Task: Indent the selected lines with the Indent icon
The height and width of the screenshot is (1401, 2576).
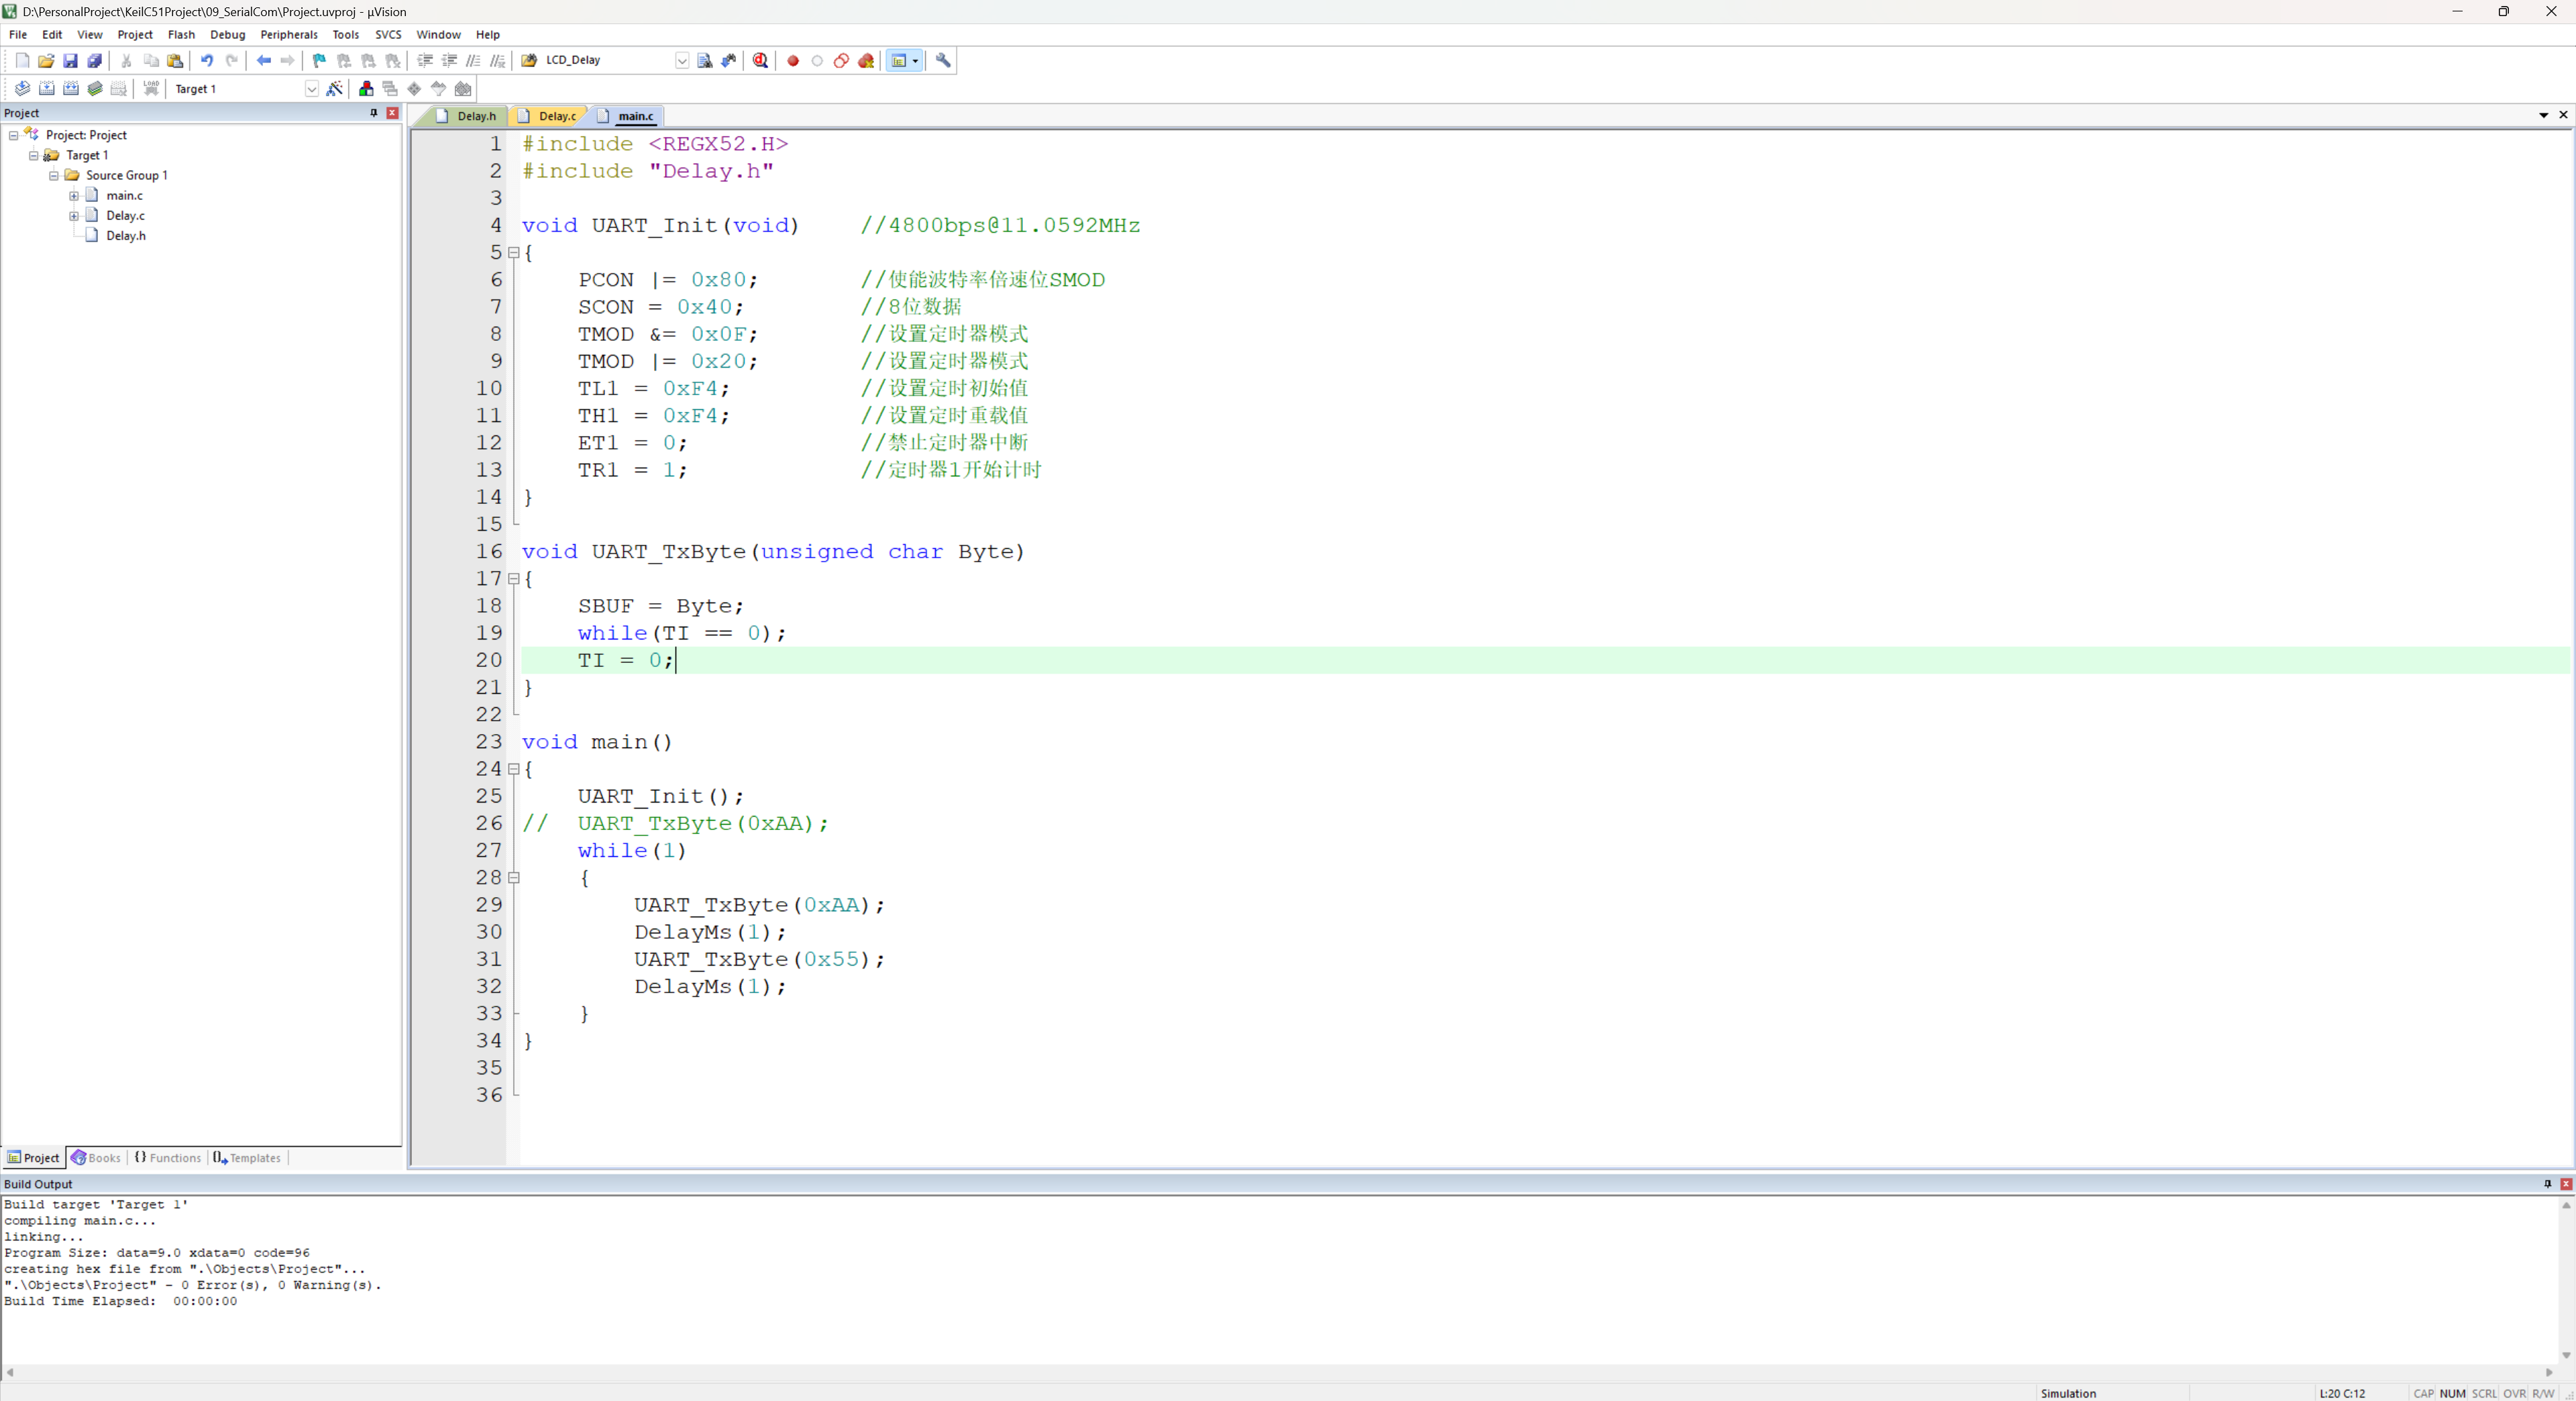Action: (x=425, y=60)
